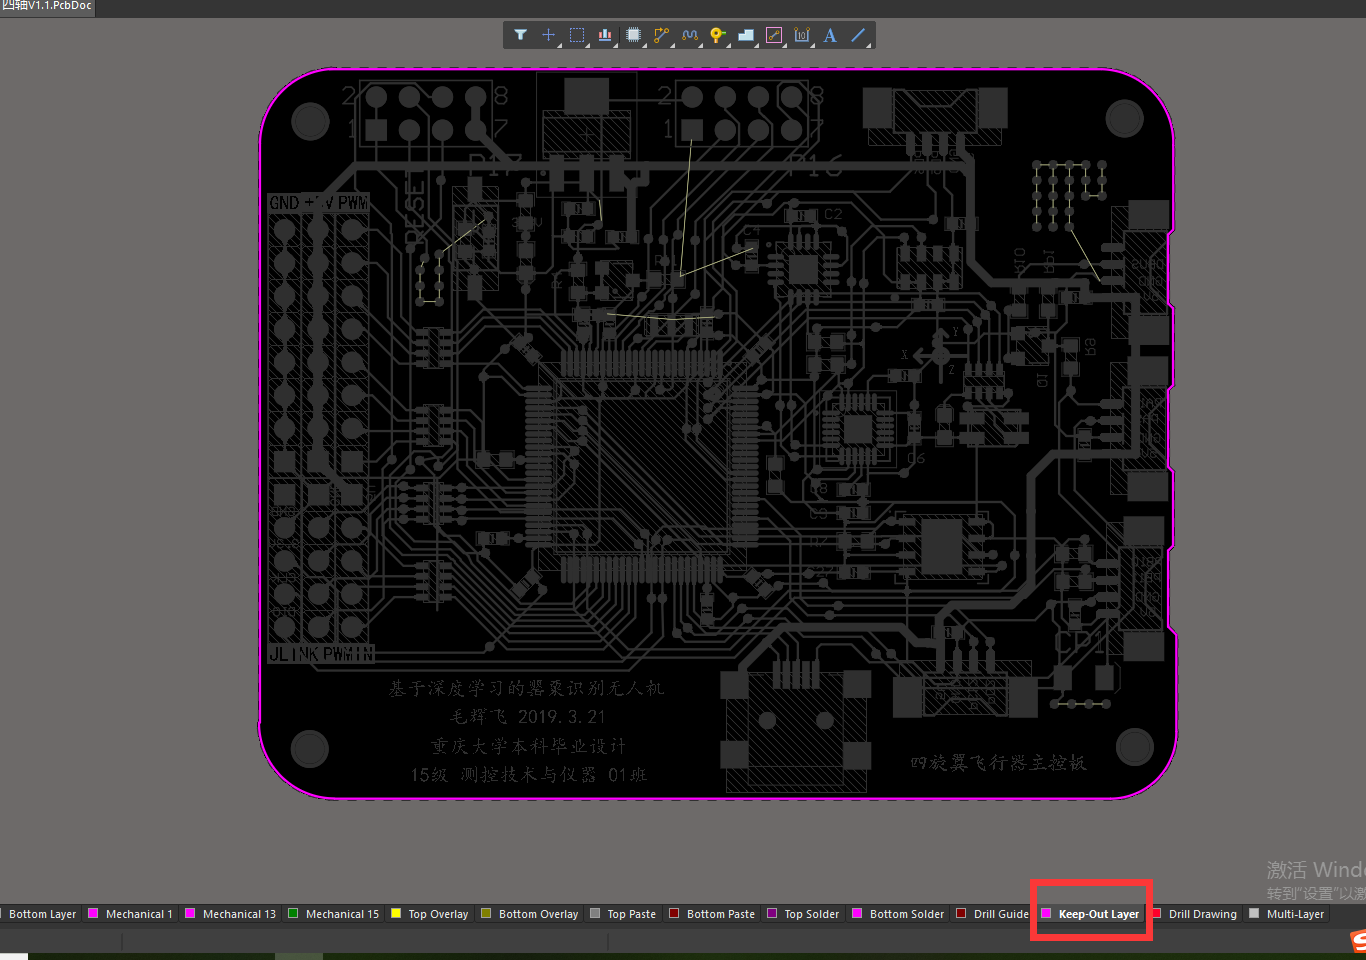The height and width of the screenshot is (960, 1366).
Task: Select the Interactive Routing tool
Action: (661, 35)
